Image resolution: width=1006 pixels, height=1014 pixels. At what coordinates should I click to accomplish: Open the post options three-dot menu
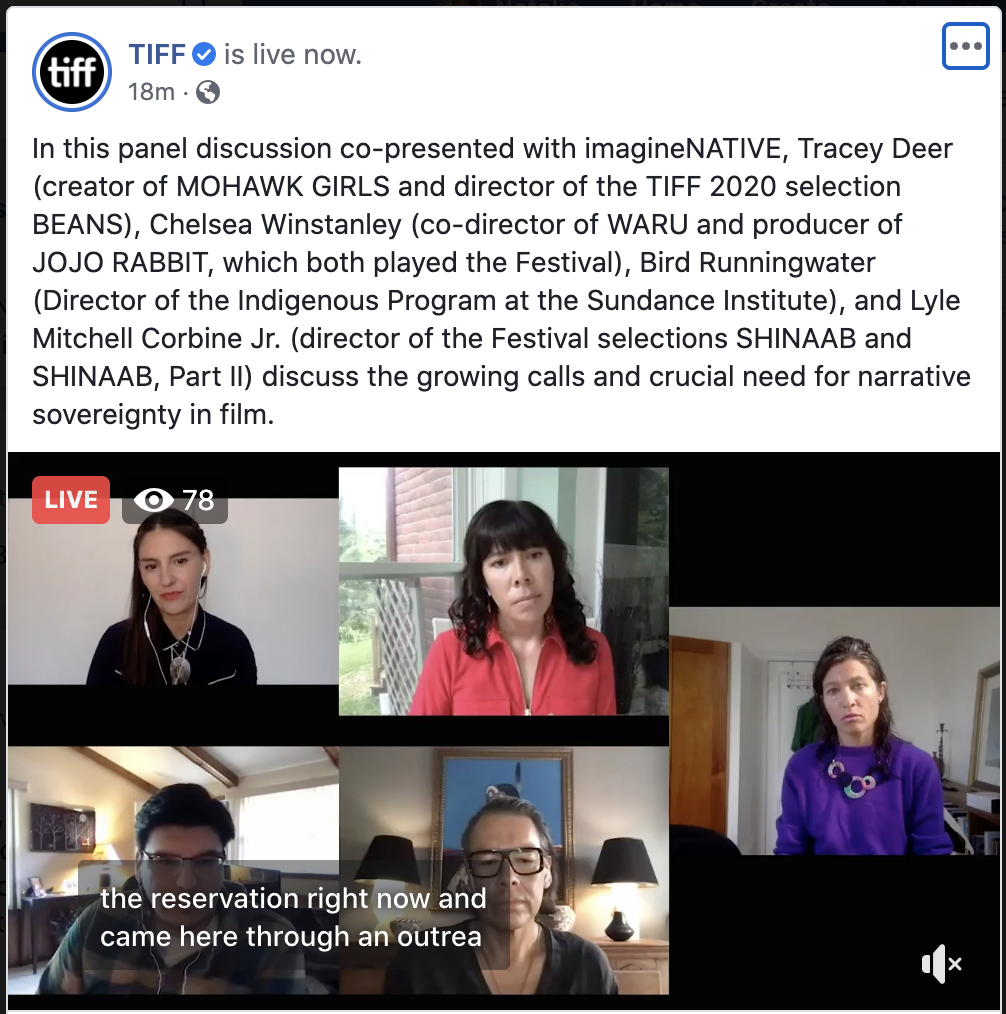coord(965,46)
